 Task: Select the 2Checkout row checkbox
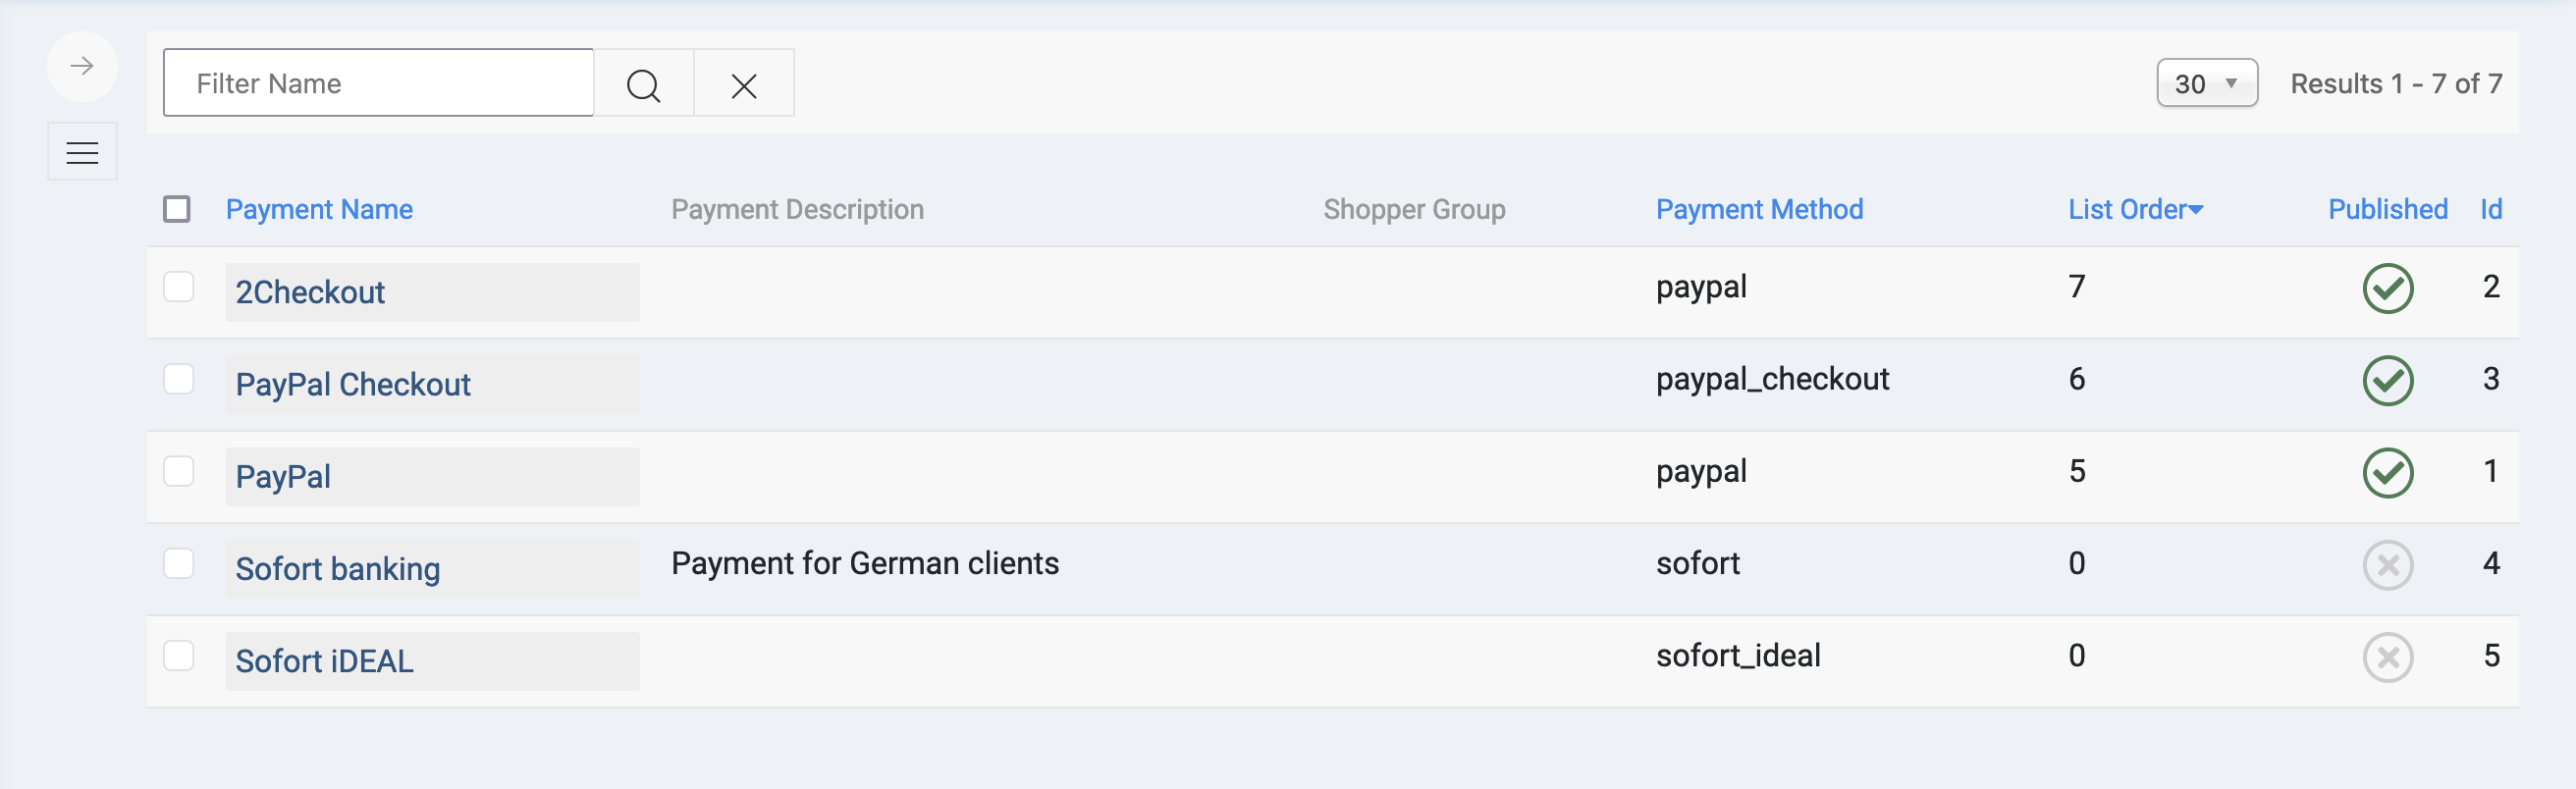(179, 287)
